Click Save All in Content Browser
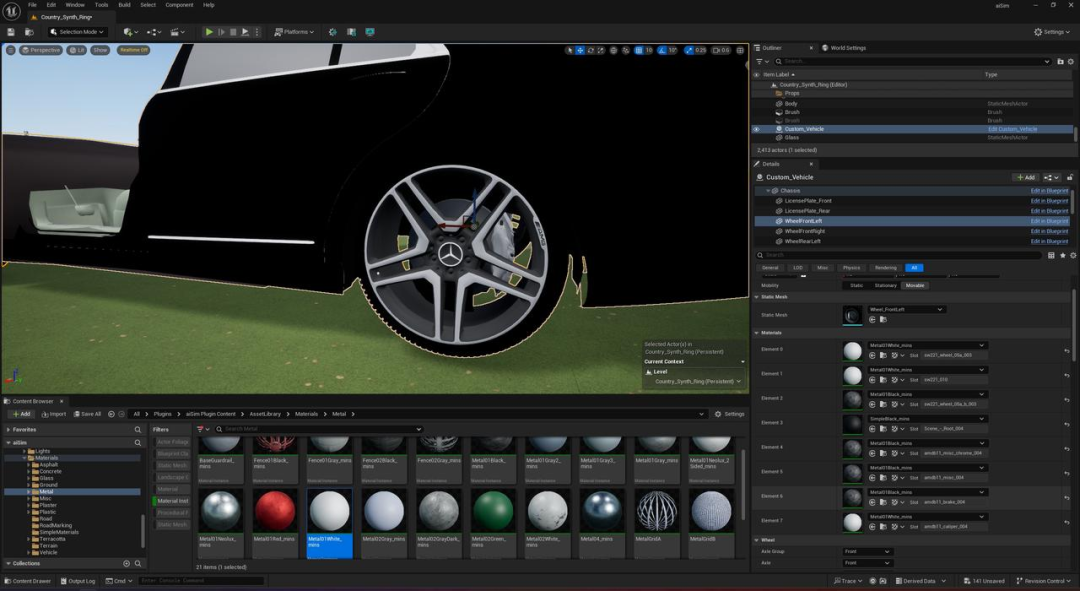Image resolution: width=1080 pixels, height=591 pixels. [87, 414]
